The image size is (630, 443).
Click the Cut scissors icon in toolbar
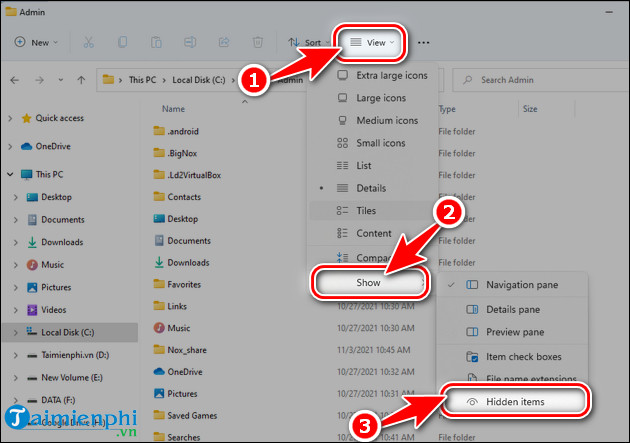point(88,42)
